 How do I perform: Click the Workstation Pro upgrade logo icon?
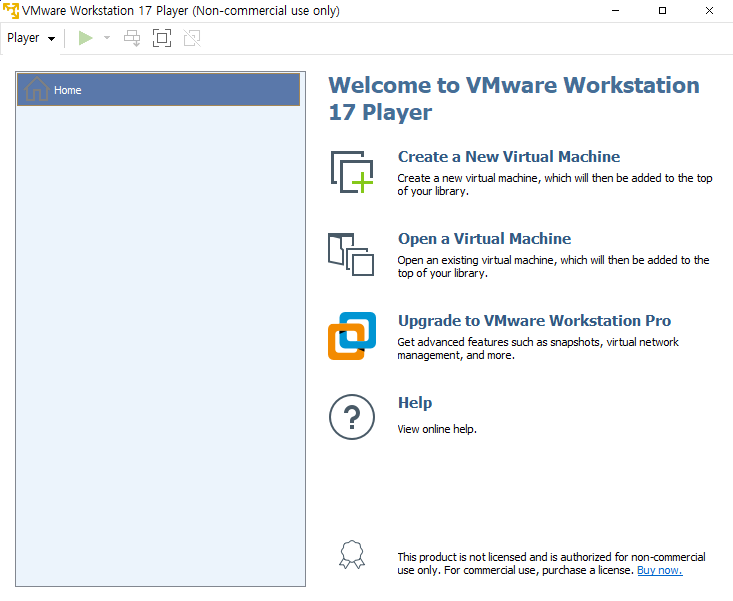(352, 336)
